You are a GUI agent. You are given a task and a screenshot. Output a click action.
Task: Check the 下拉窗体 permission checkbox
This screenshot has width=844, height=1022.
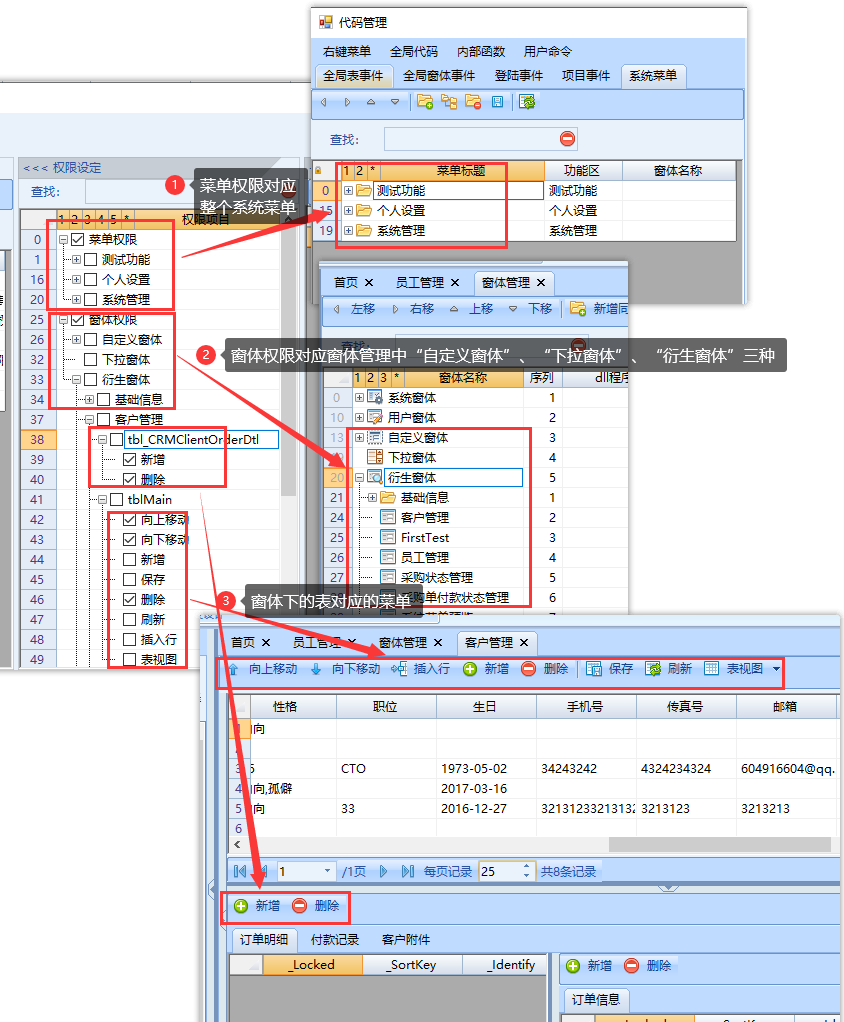pyautogui.click(x=91, y=360)
